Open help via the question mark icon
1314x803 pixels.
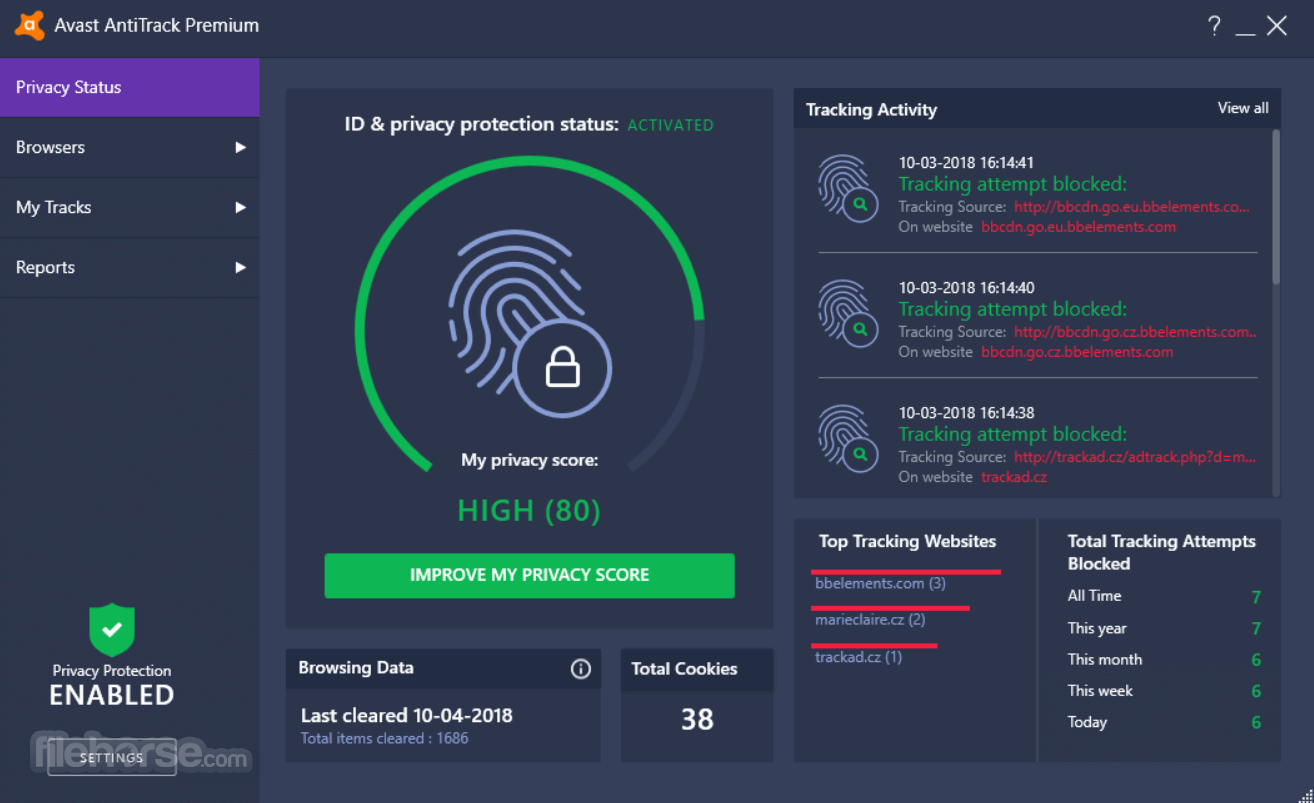[1213, 26]
